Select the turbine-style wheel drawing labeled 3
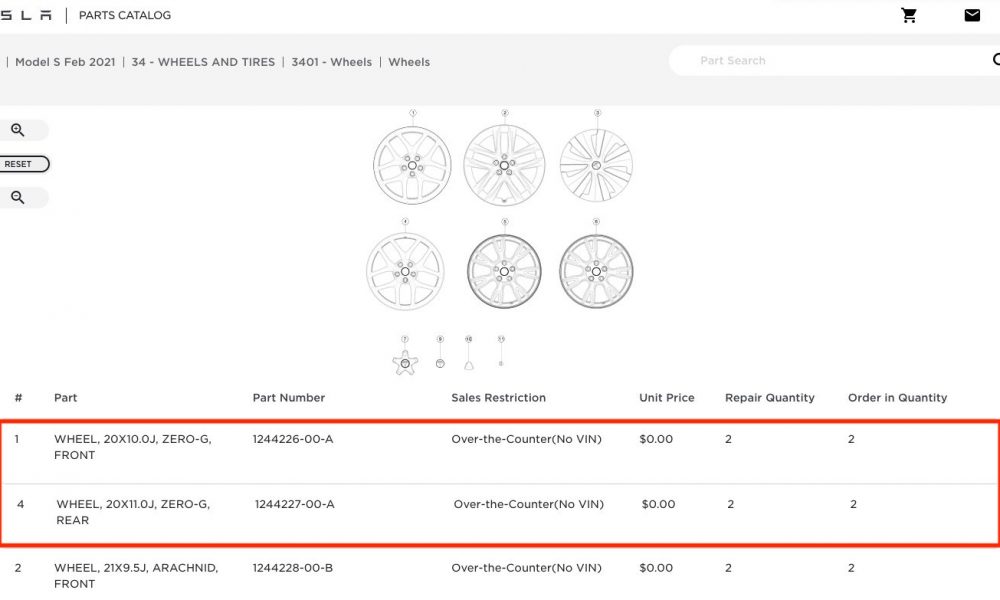The width and height of the screenshot is (1000, 600). (x=596, y=165)
